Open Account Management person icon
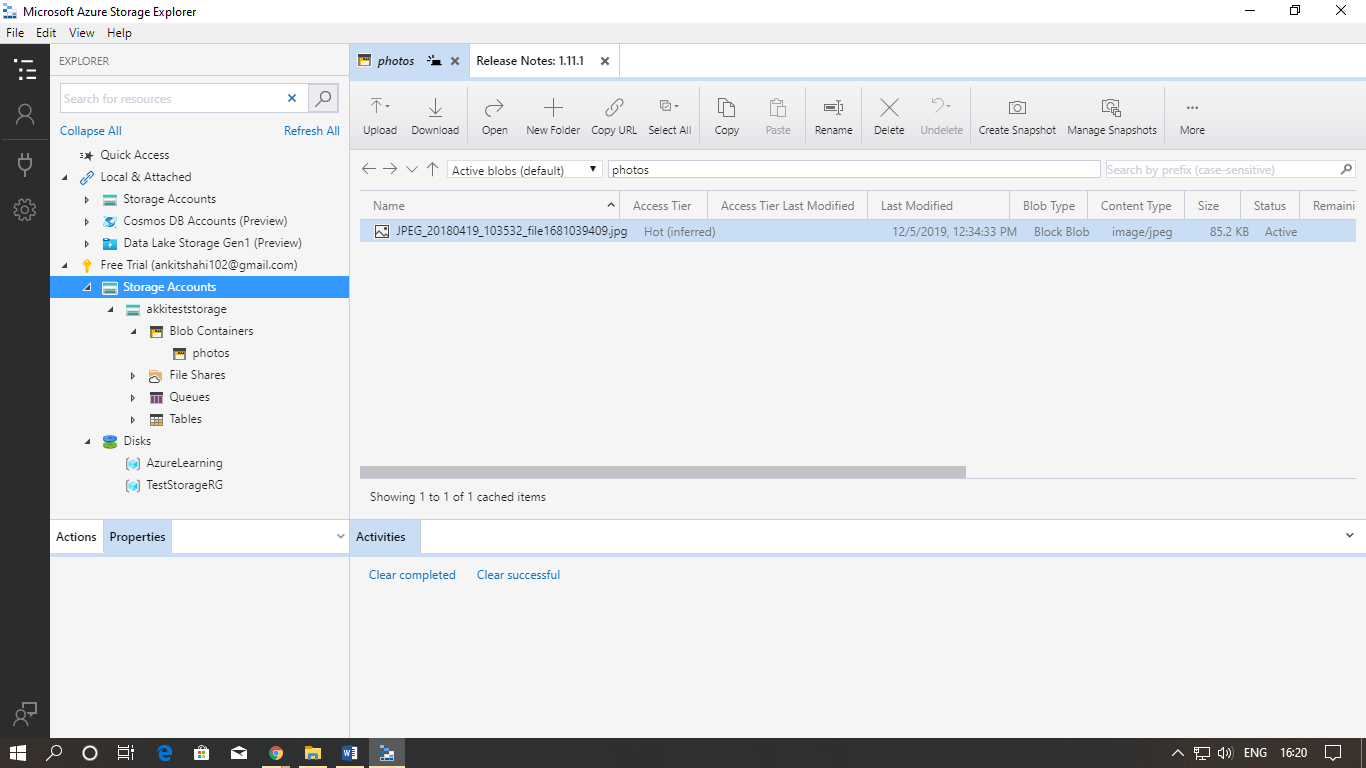 pyautogui.click(x=25, y=115)
